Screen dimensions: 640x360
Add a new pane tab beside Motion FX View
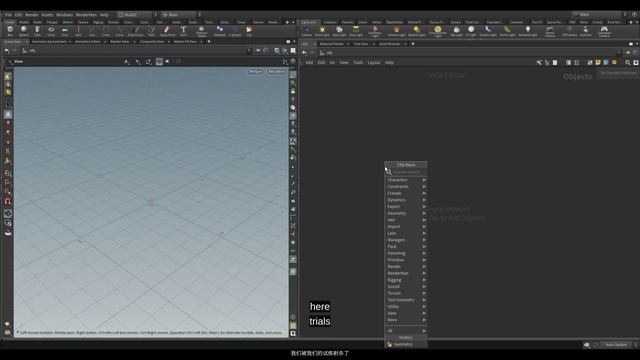click(x=209, y=42)
